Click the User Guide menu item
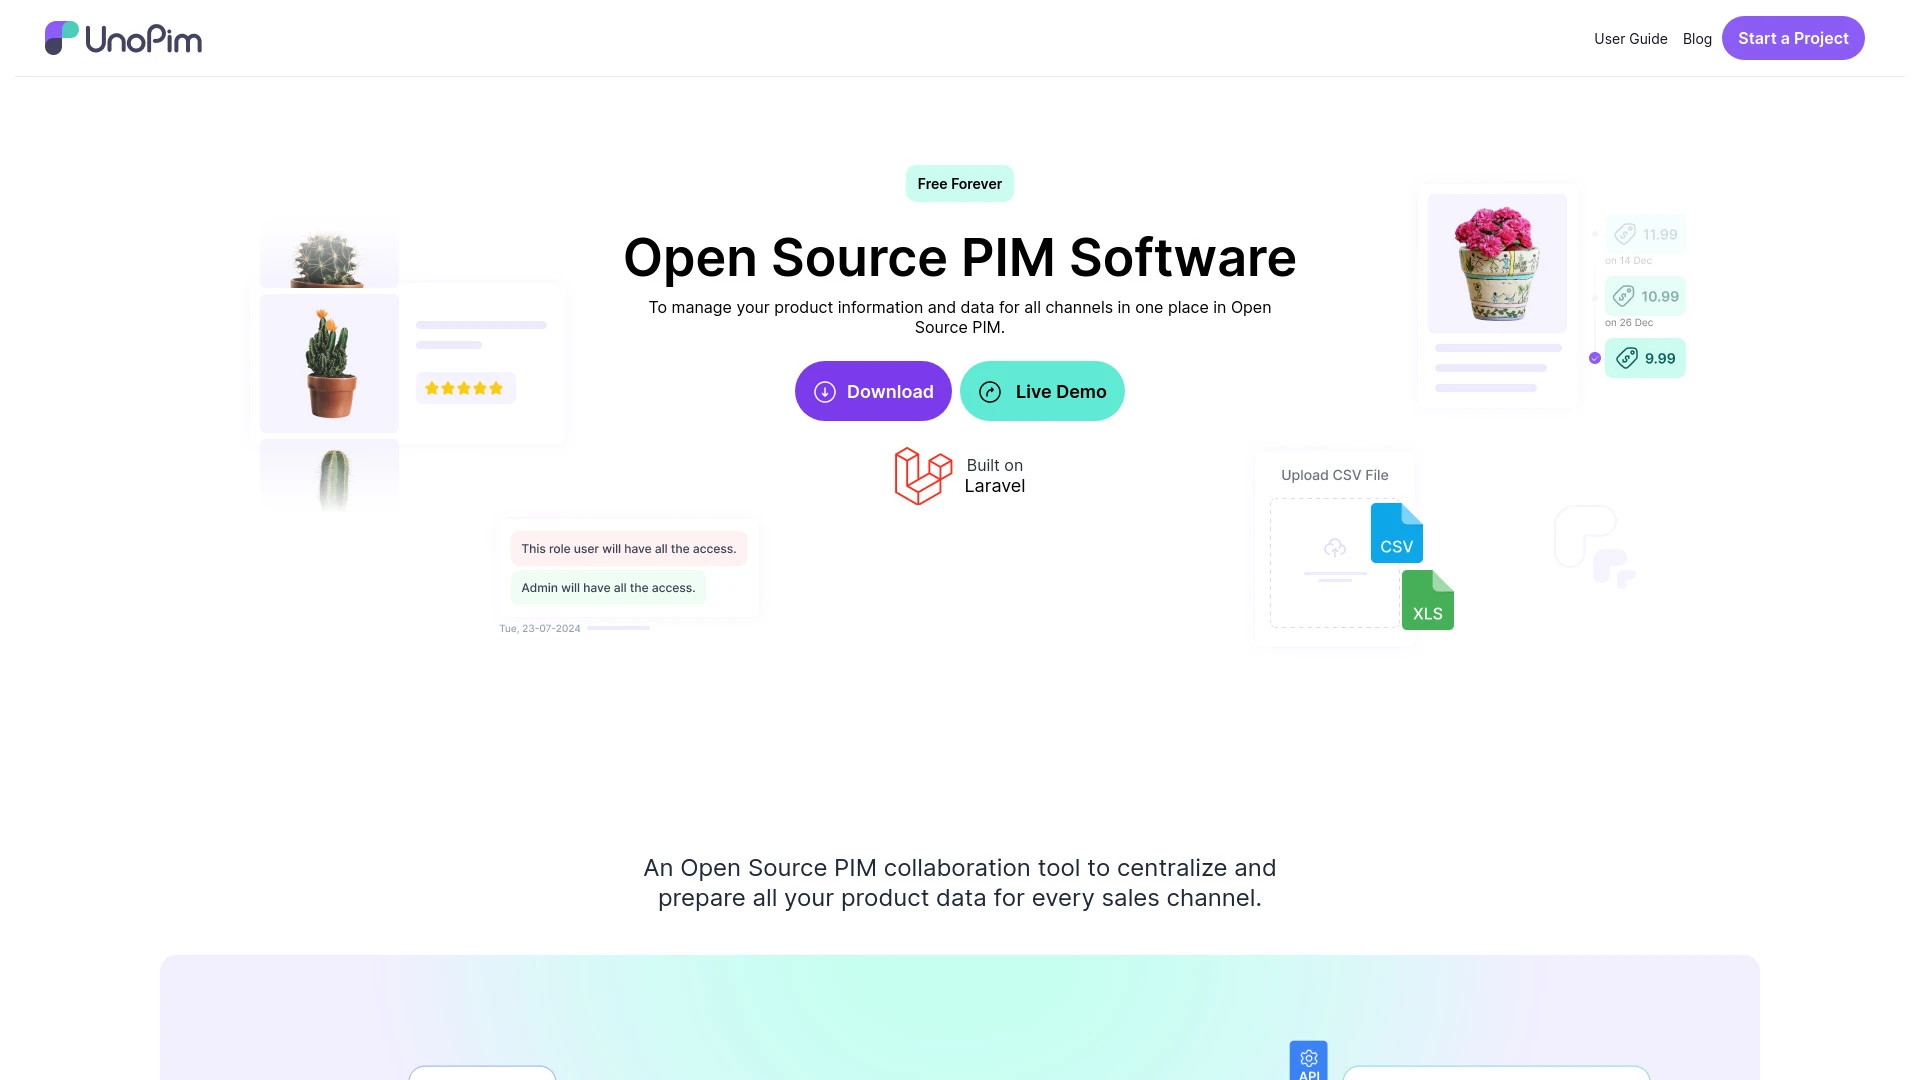The image size is (1920, 1080). point(1630,38)
